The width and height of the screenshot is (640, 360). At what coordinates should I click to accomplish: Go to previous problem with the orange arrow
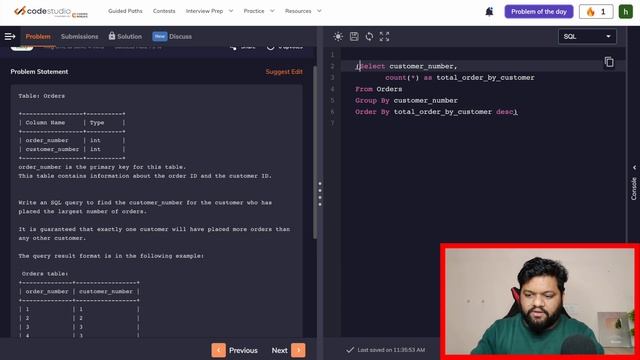point(218,350)
